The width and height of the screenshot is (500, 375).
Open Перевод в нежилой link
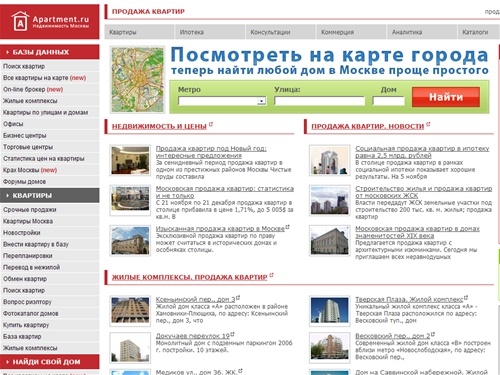tap(32, 267)
